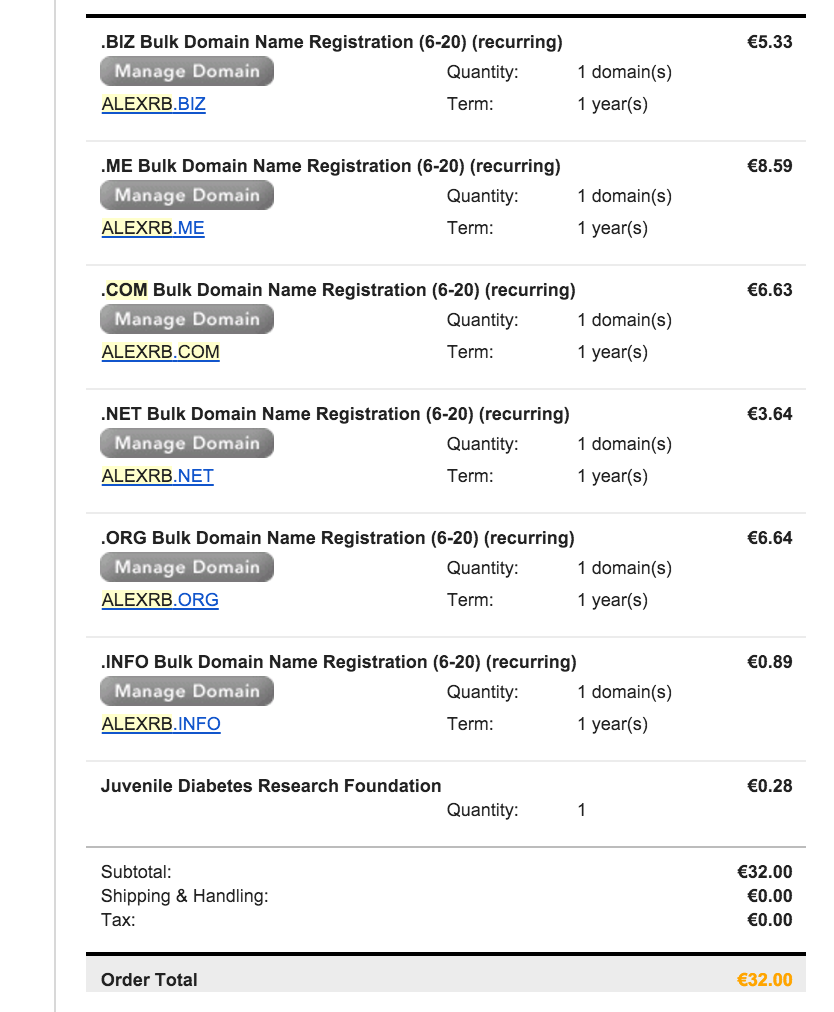The width and height of the screenshot is (834, 1012).
Task: Click Manage Domain button for .COM registration
Action: (x=186, y=319)
